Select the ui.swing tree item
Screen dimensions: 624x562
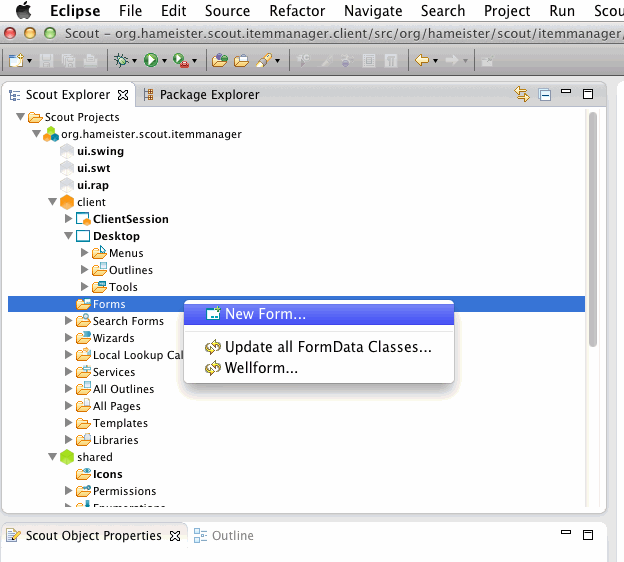99,151
